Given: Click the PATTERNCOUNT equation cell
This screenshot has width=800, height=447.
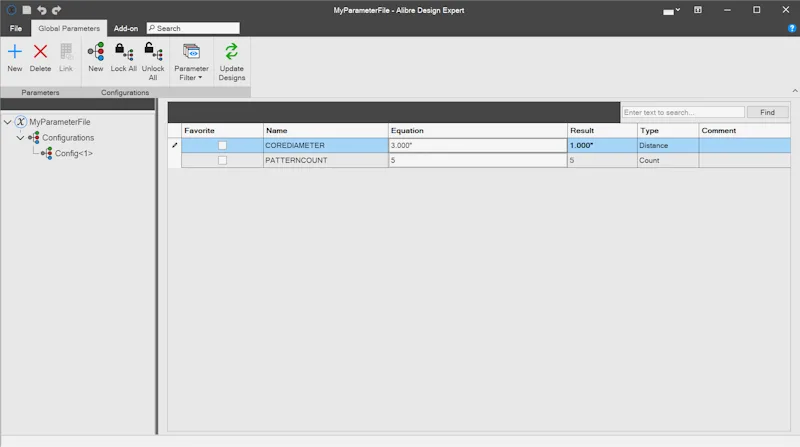Looking at the screenshot, I should pos(478,160).
